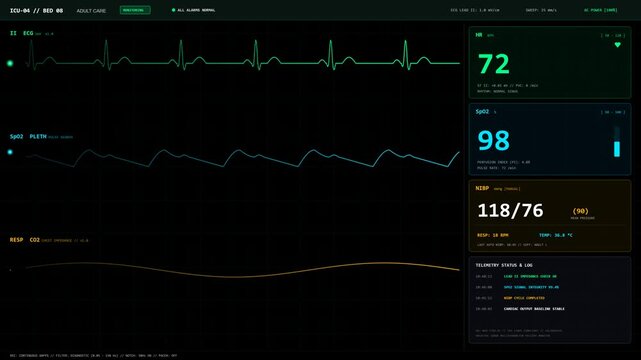Click the PULSE RATE readout in SpO2 panel
641x360 pixels.
tap(496, 168)
